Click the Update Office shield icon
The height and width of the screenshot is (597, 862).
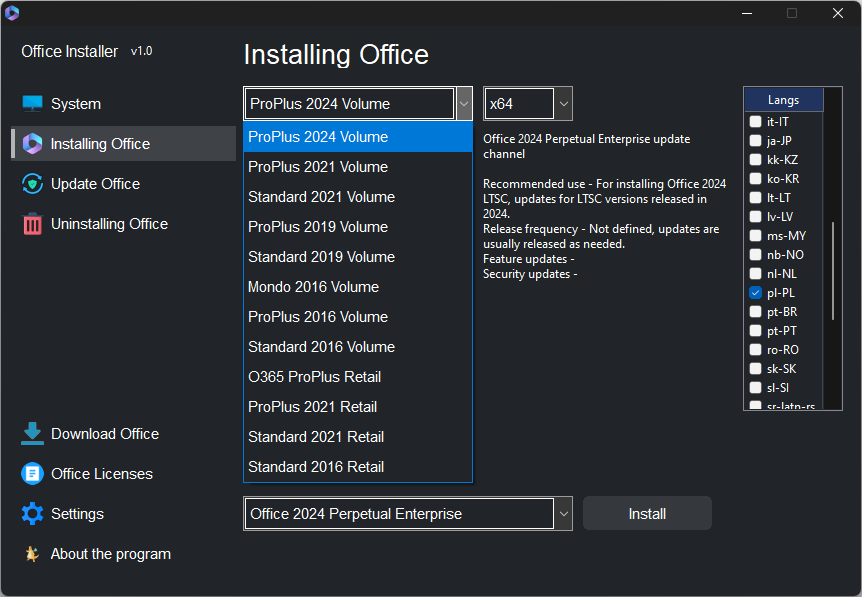point(32,184)
